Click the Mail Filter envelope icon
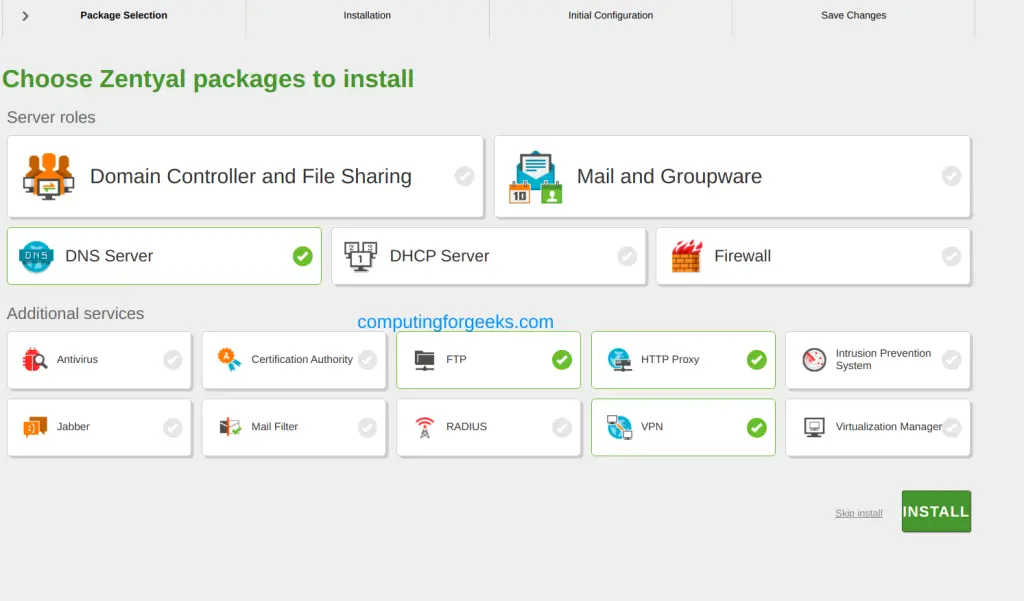Screen dimensions: 1024x601 tap(230, 427)
